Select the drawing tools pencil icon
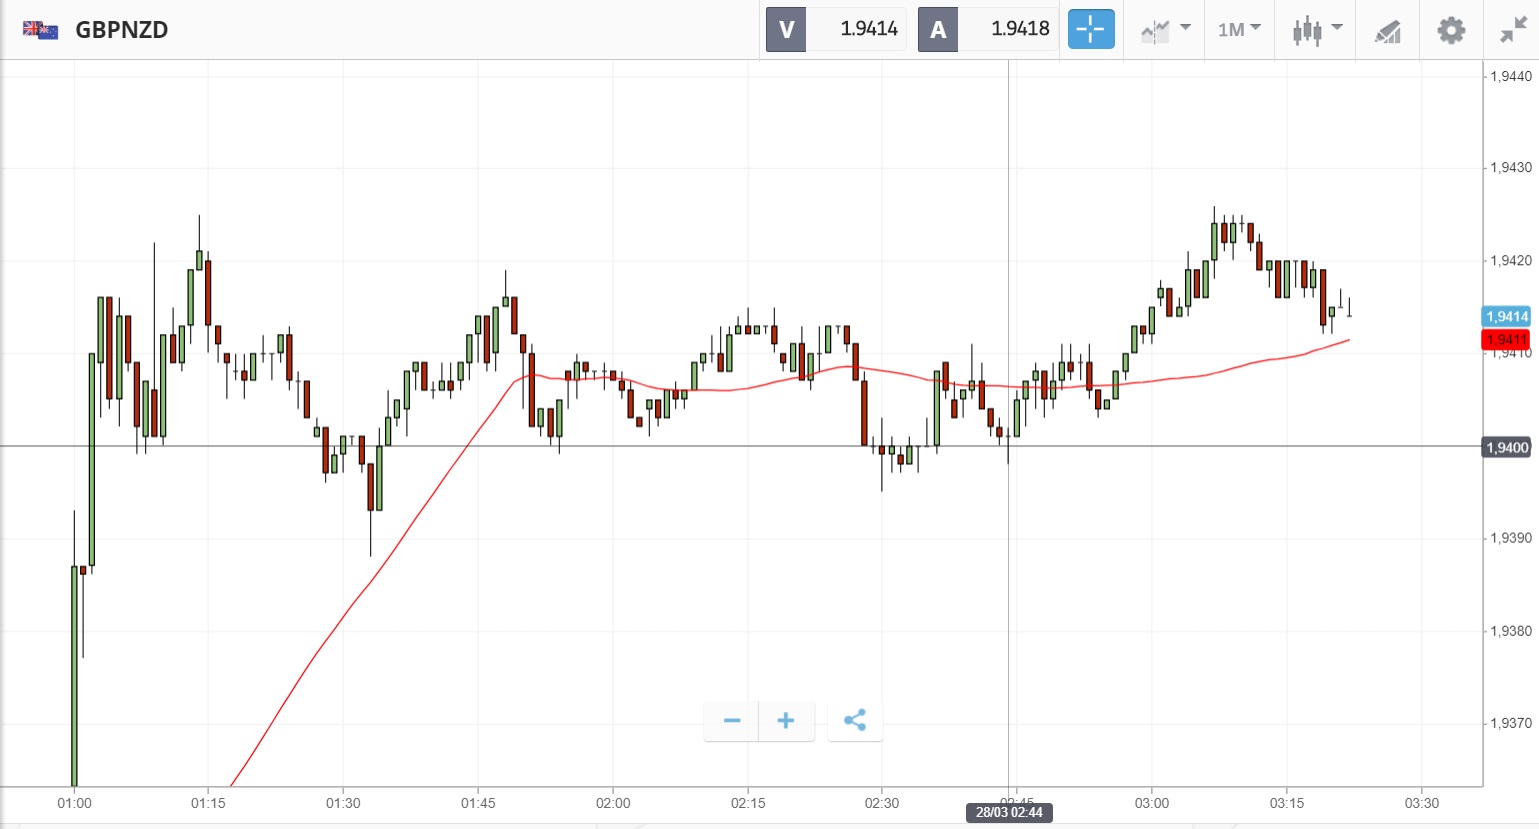The height and width of the screenshot is (829, 1539). (1387, 31)
